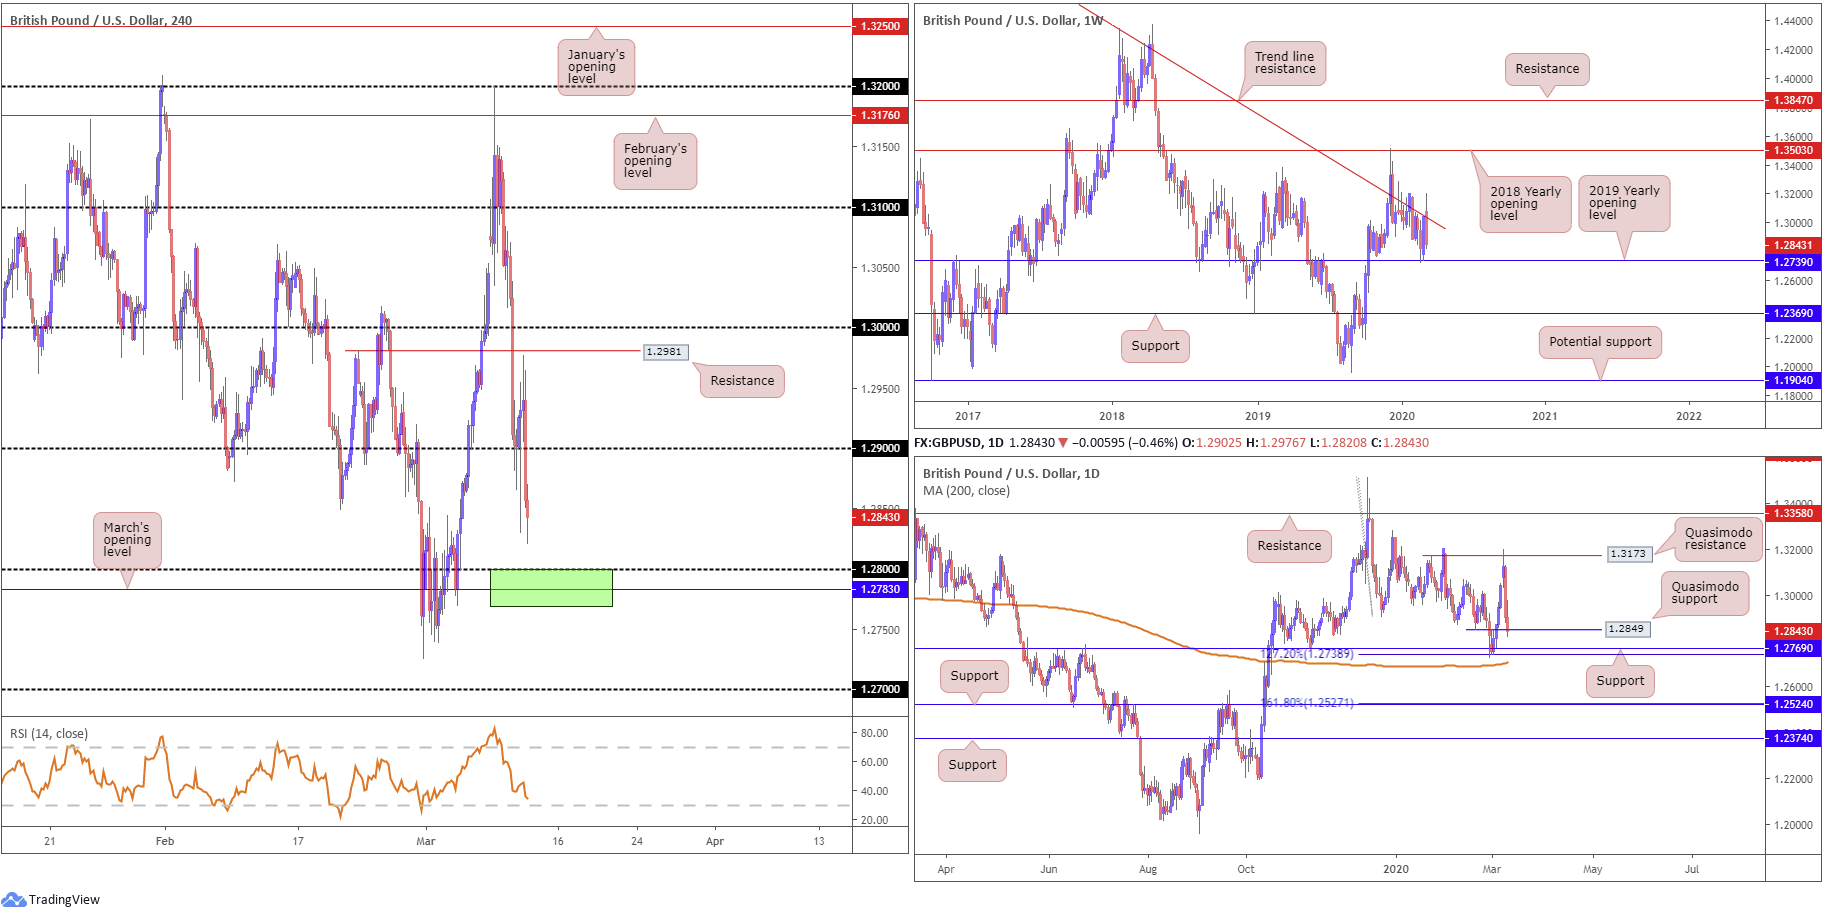Image resolution: width=1824 pixels, height=908 pixels.
Task: Select the 1.31760 red price tag
Action: coord(880,115)
